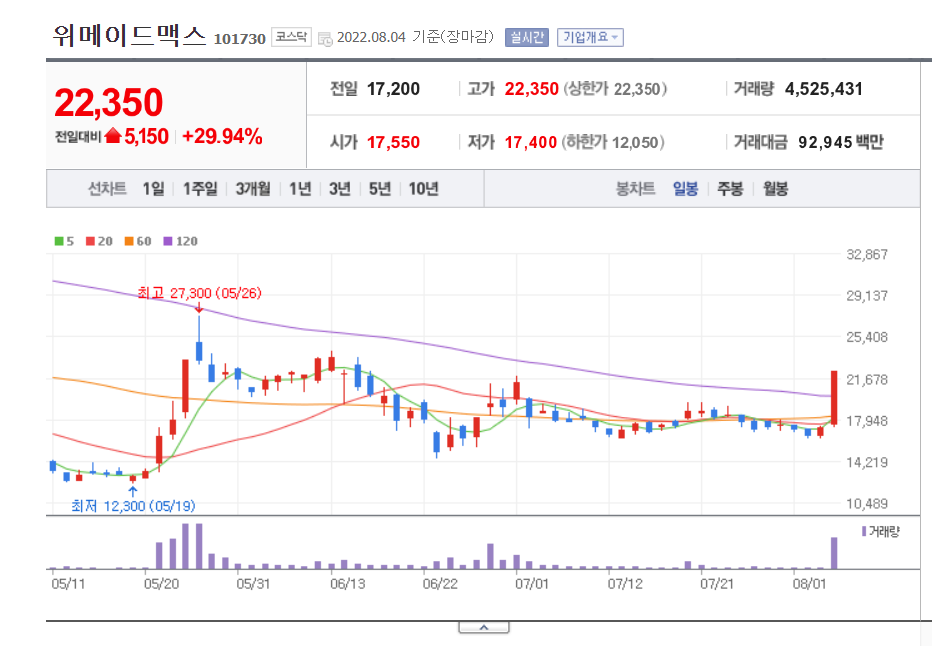Screen dimensions: 932x646
Task: Collapse the chart with the bottom arrow handle
Action: (484, 628)
